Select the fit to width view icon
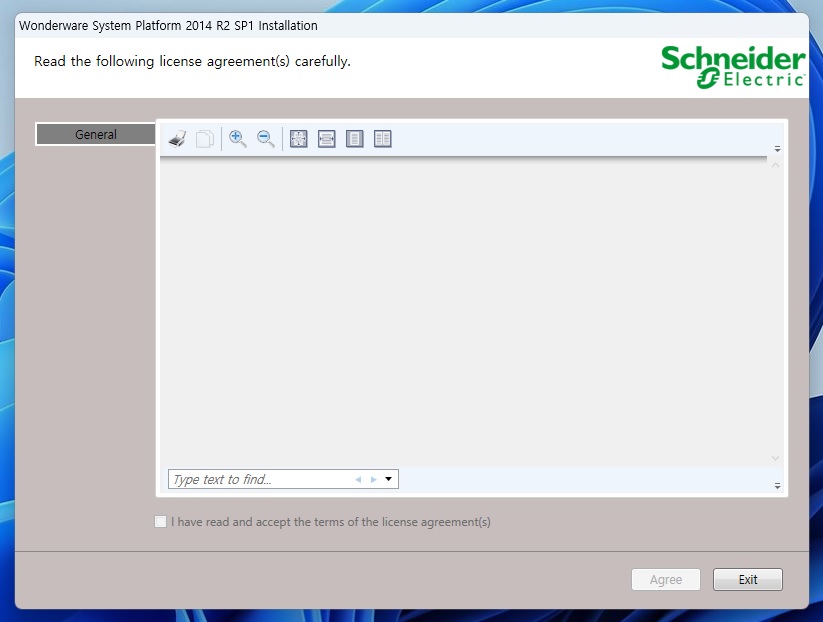 (326, 139)
